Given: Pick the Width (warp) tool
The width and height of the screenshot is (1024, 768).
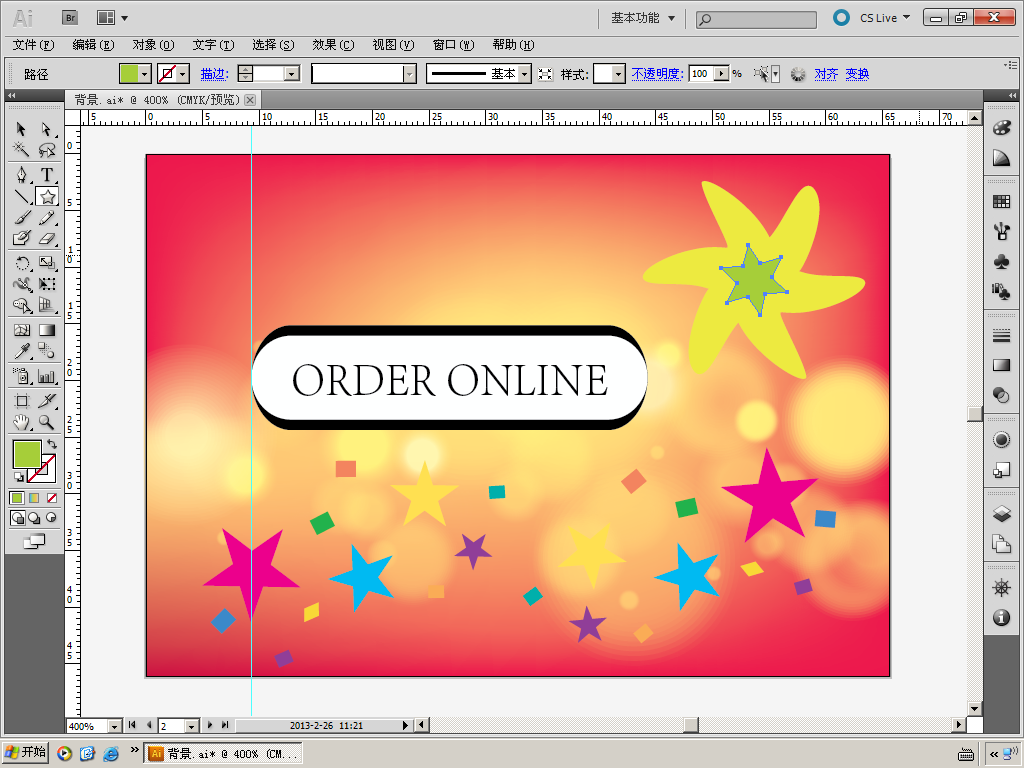Looking at the screenshot, I should click(22, 284).
